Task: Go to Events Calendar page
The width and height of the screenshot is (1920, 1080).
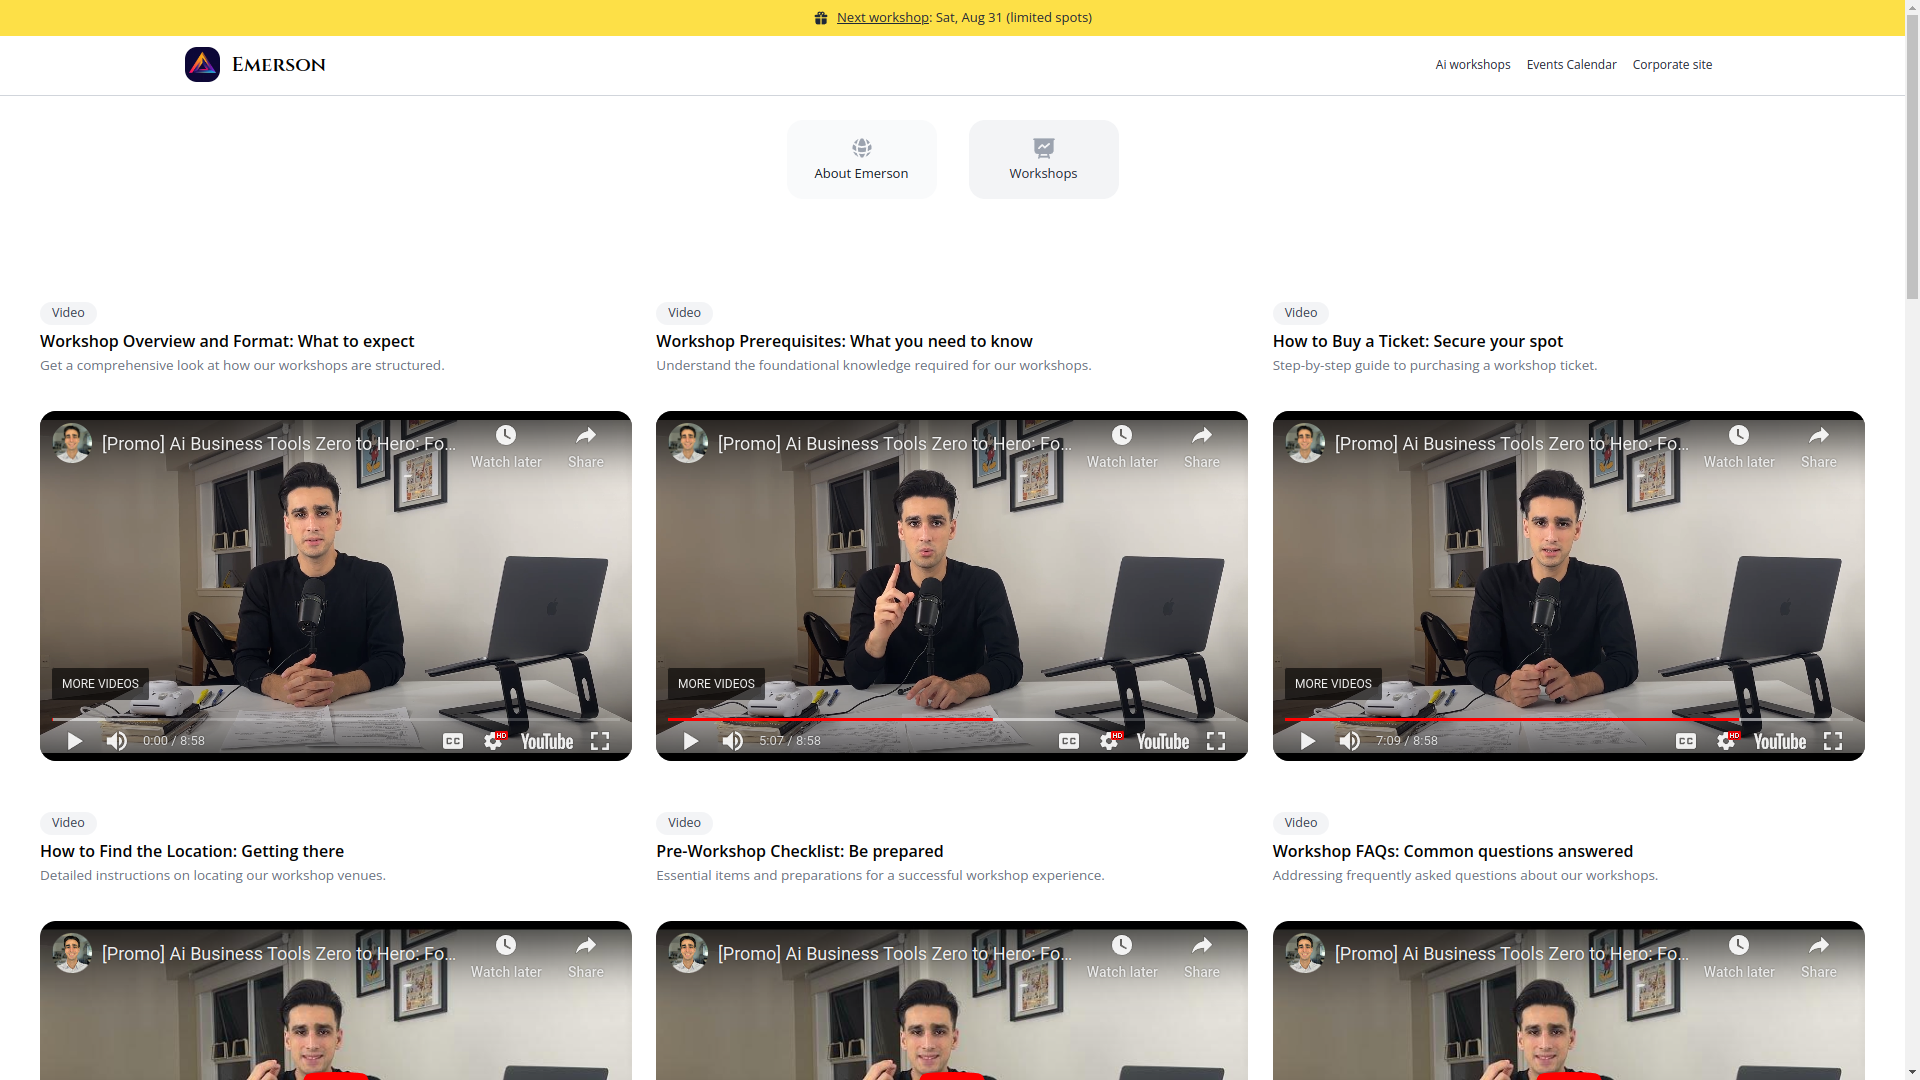Action: pos(1571,65)
